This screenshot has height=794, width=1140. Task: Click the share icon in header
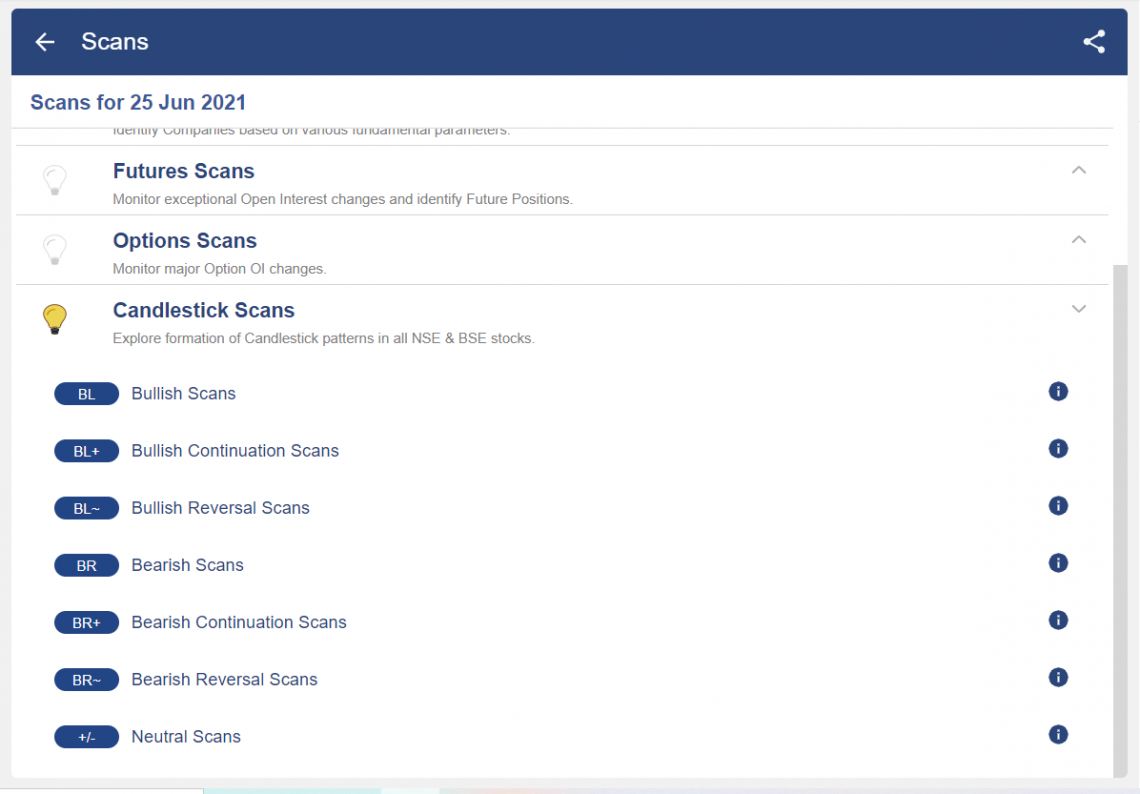click(x=1094, y=42)
